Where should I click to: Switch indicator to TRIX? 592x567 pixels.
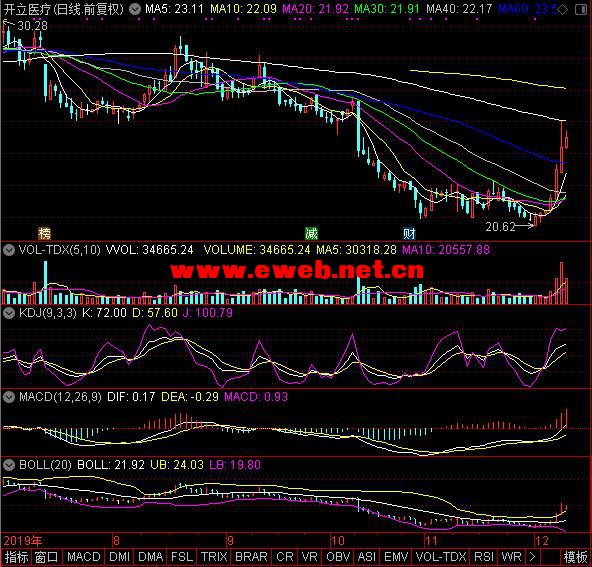tap(214, 557)
